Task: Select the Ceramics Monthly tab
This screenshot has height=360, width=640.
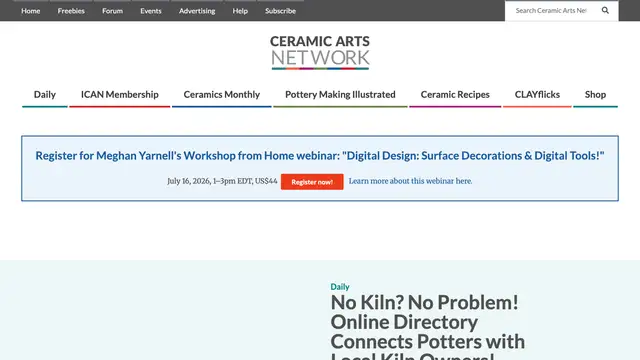Action: click(x=222, y=95)
